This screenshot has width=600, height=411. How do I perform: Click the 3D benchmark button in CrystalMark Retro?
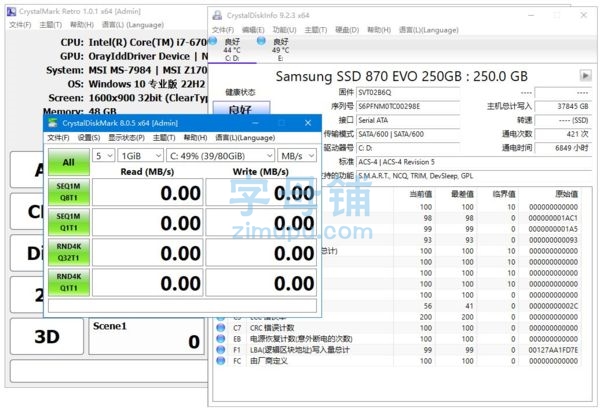(47, 336)
